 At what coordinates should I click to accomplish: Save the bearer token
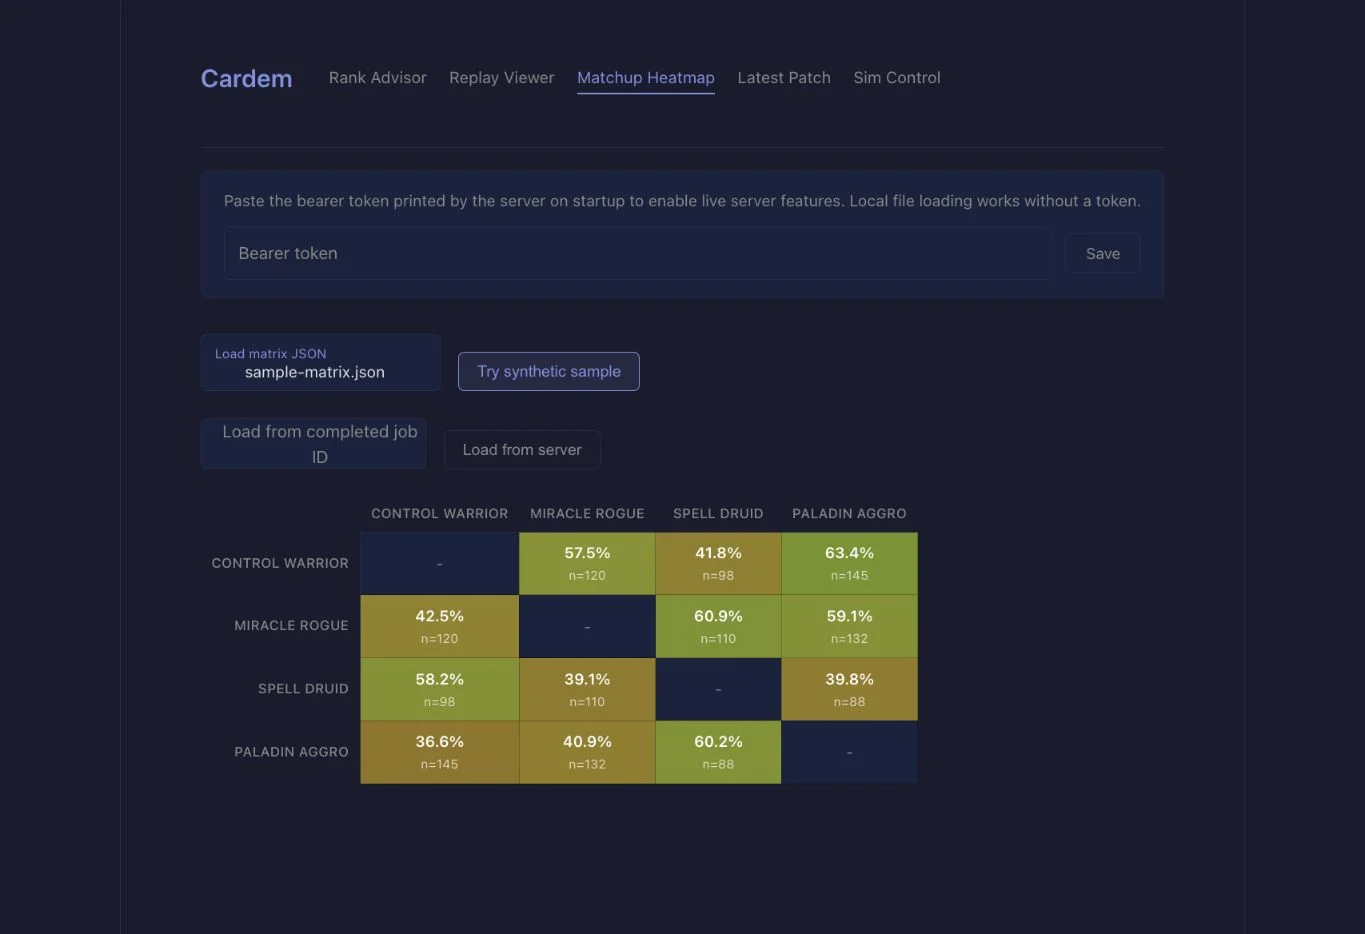(x=1103, y=254)
